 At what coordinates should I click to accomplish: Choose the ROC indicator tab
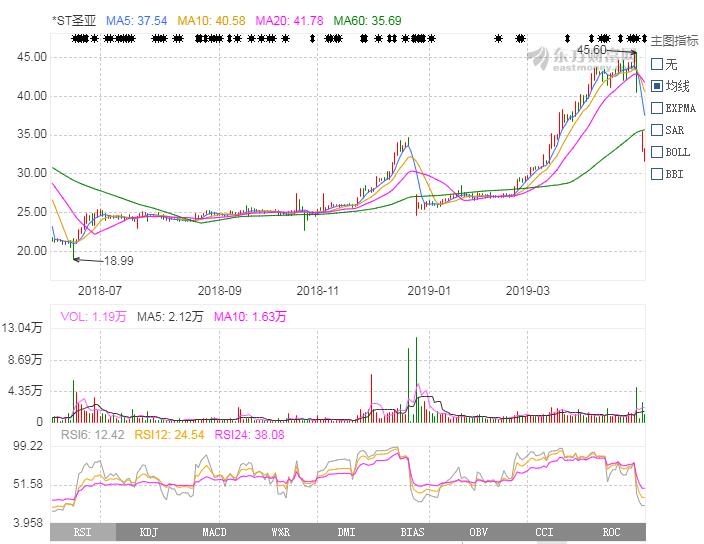[611, 532]
